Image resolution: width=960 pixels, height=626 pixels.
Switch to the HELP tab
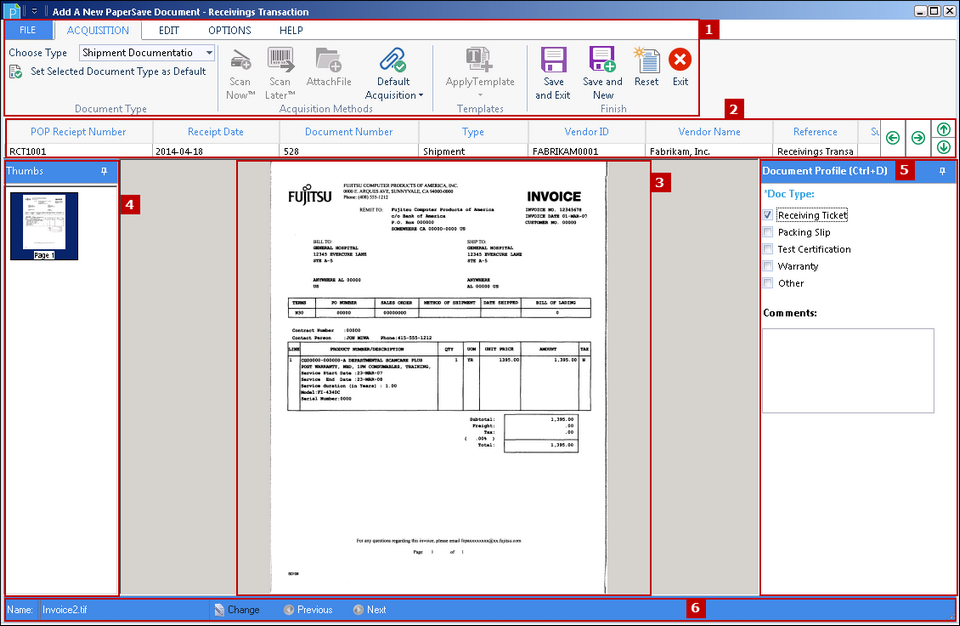291,30
